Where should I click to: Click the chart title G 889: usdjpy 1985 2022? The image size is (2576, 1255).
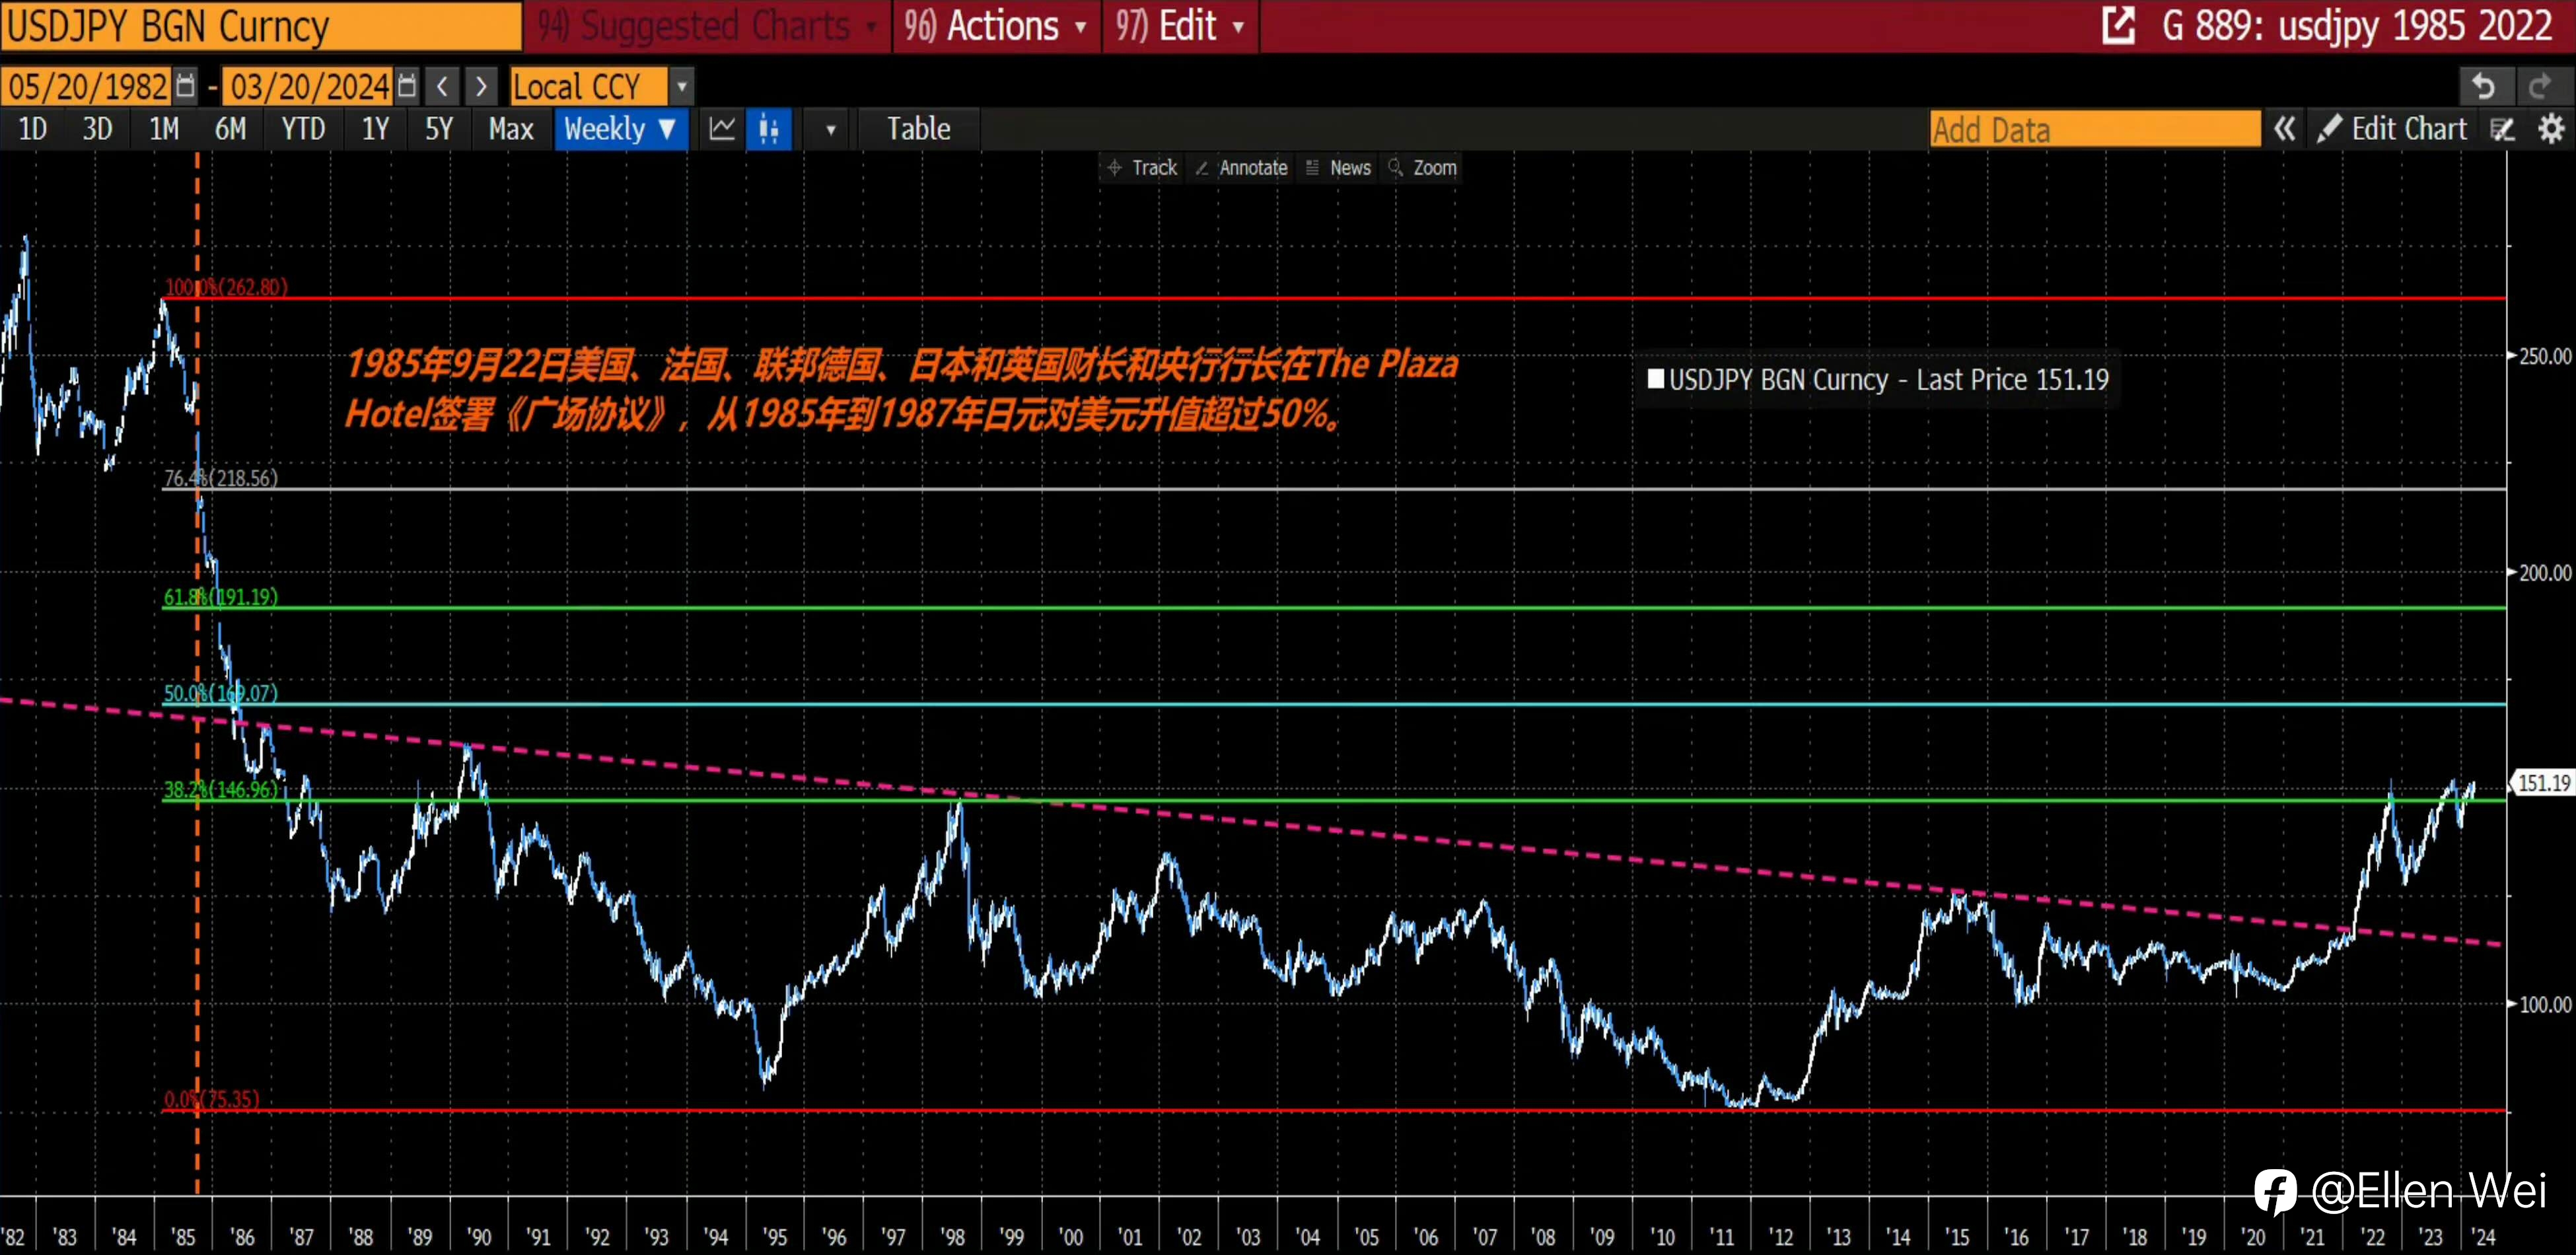(2357, 26)
